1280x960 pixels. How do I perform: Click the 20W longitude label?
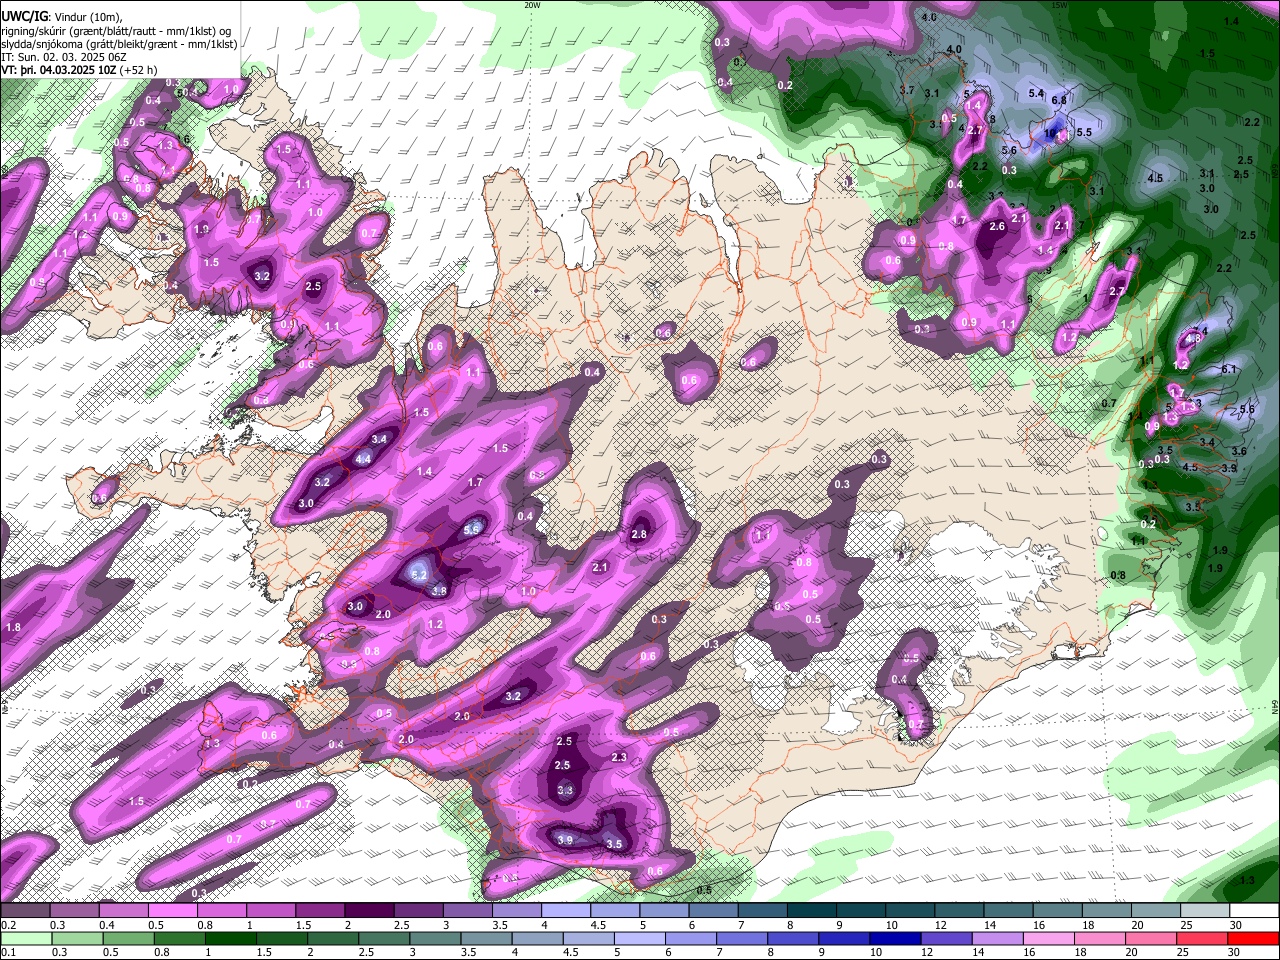pyautogui.click(x=533, y=4)
